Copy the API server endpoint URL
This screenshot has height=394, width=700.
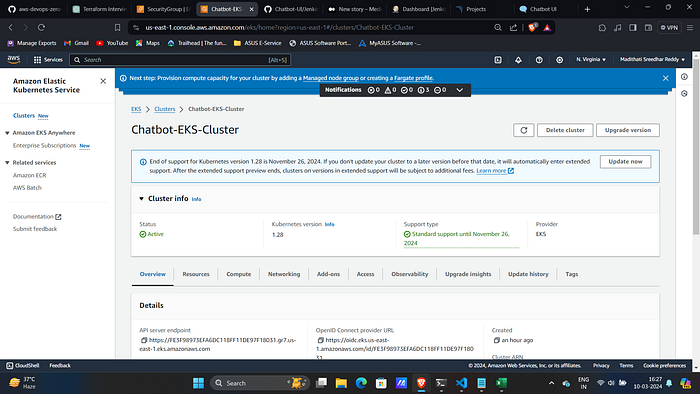[x=144, y=340]
